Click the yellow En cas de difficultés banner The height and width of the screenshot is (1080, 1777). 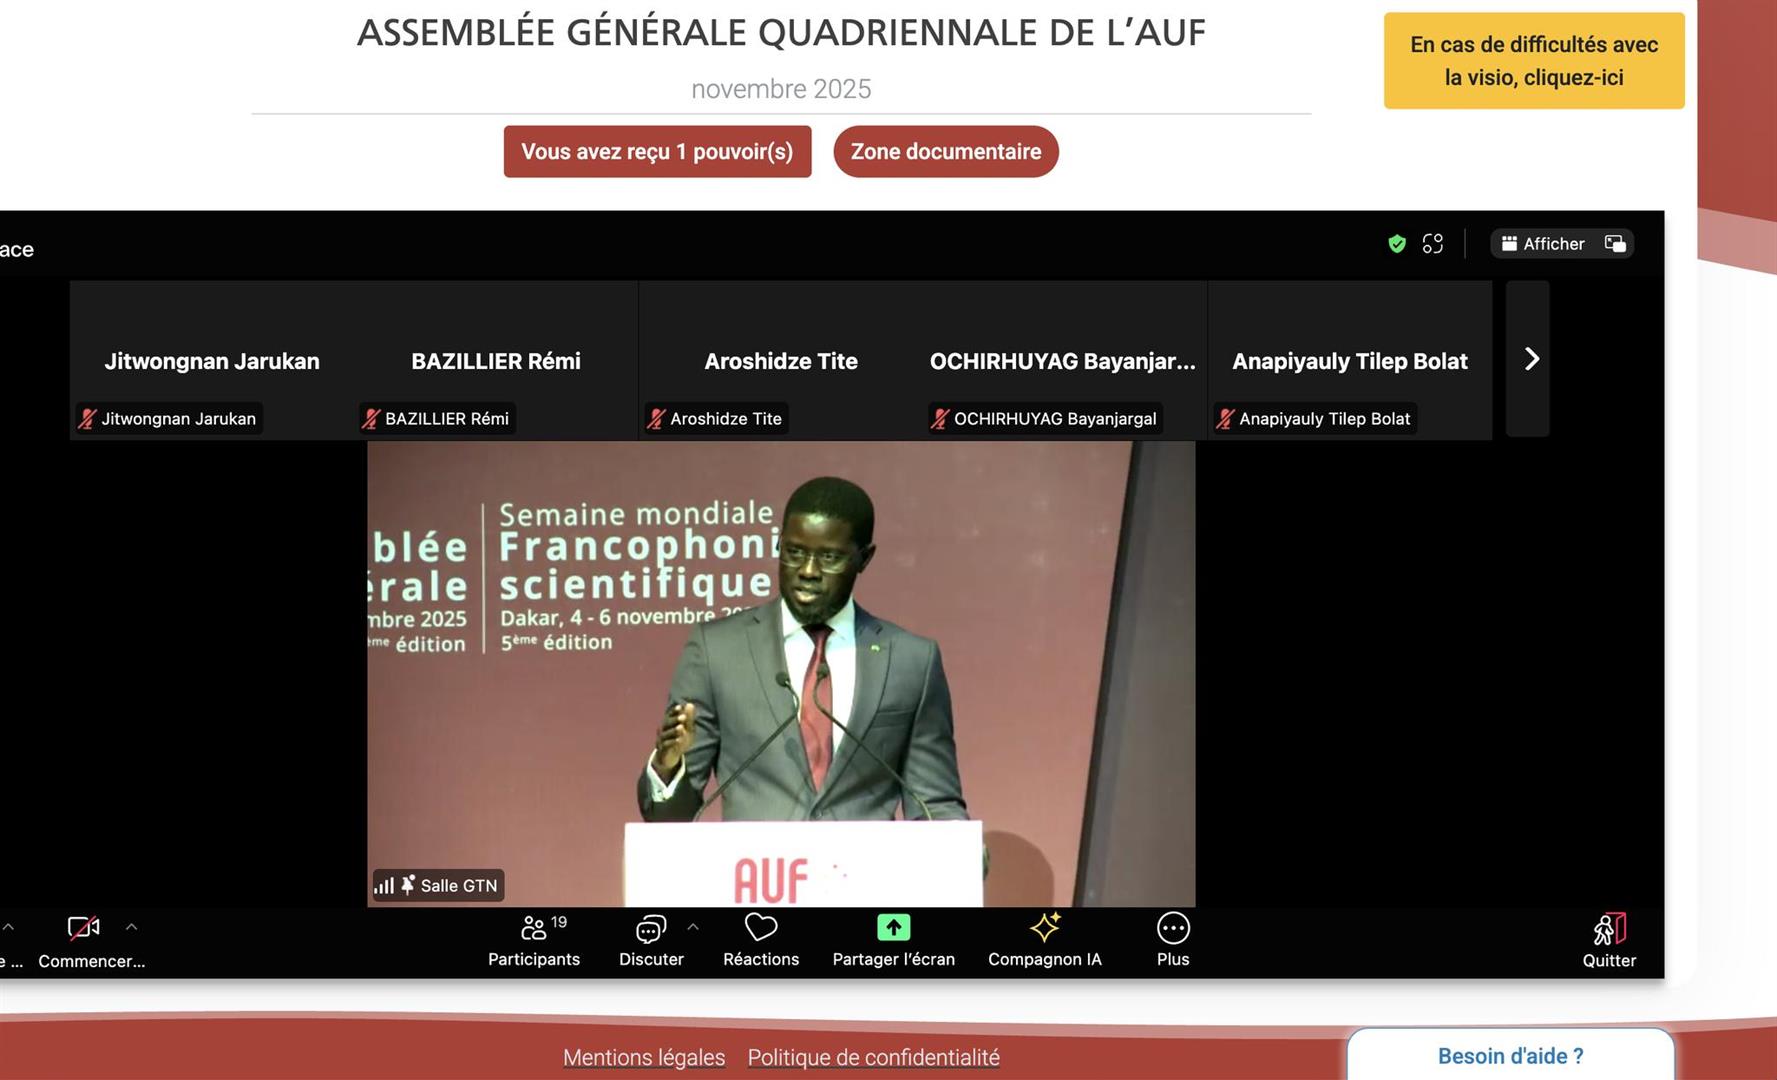click(x=1533, y=61)
